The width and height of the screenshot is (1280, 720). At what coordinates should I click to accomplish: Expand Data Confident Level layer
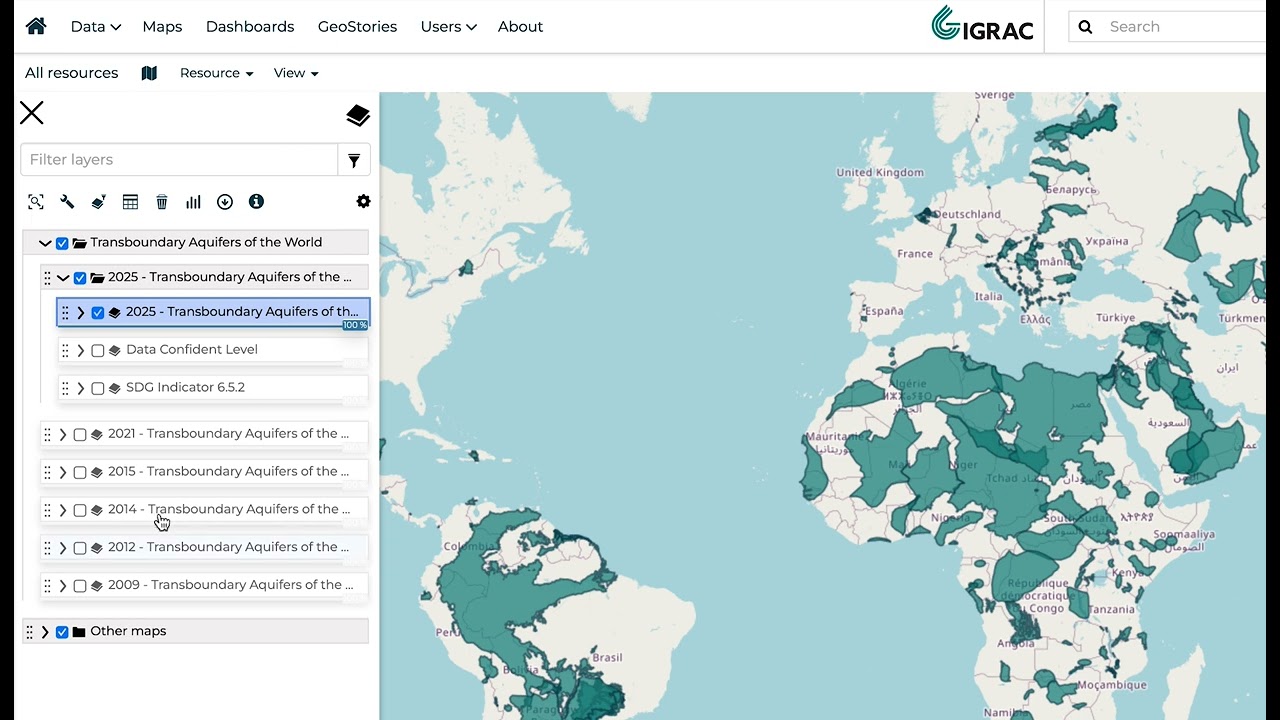pos(81,351)
